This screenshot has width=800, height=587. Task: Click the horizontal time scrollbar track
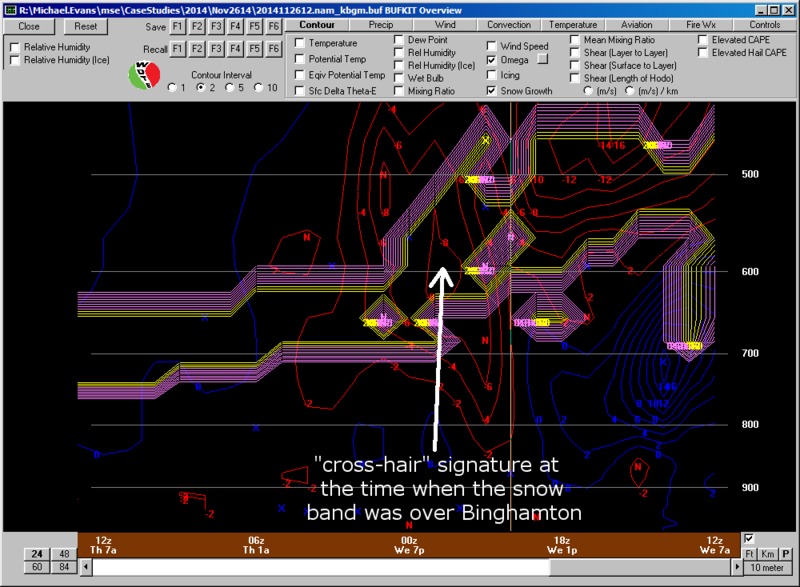coord(411,567)
